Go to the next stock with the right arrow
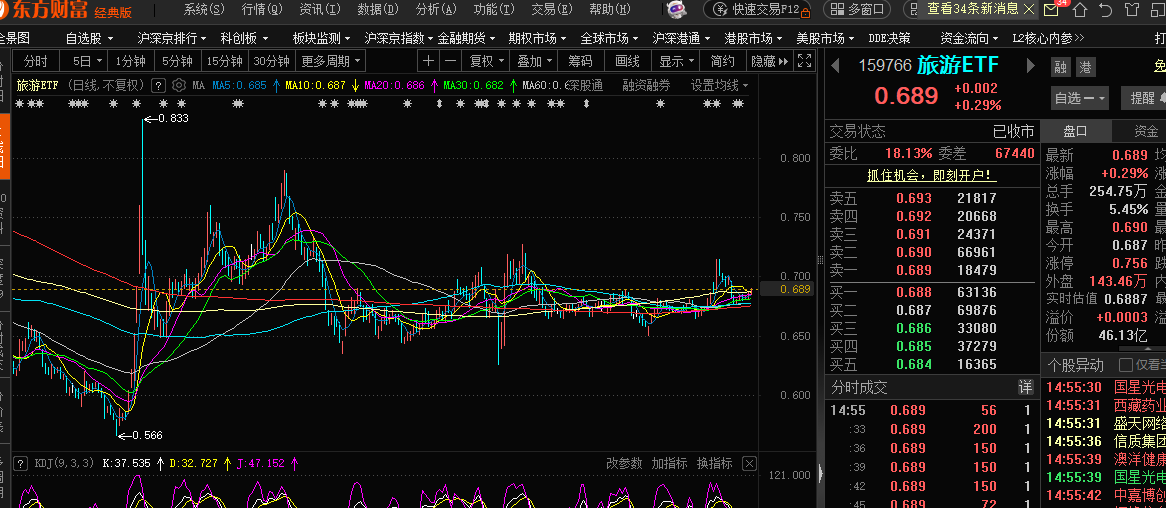 (x=1031, y=65)
